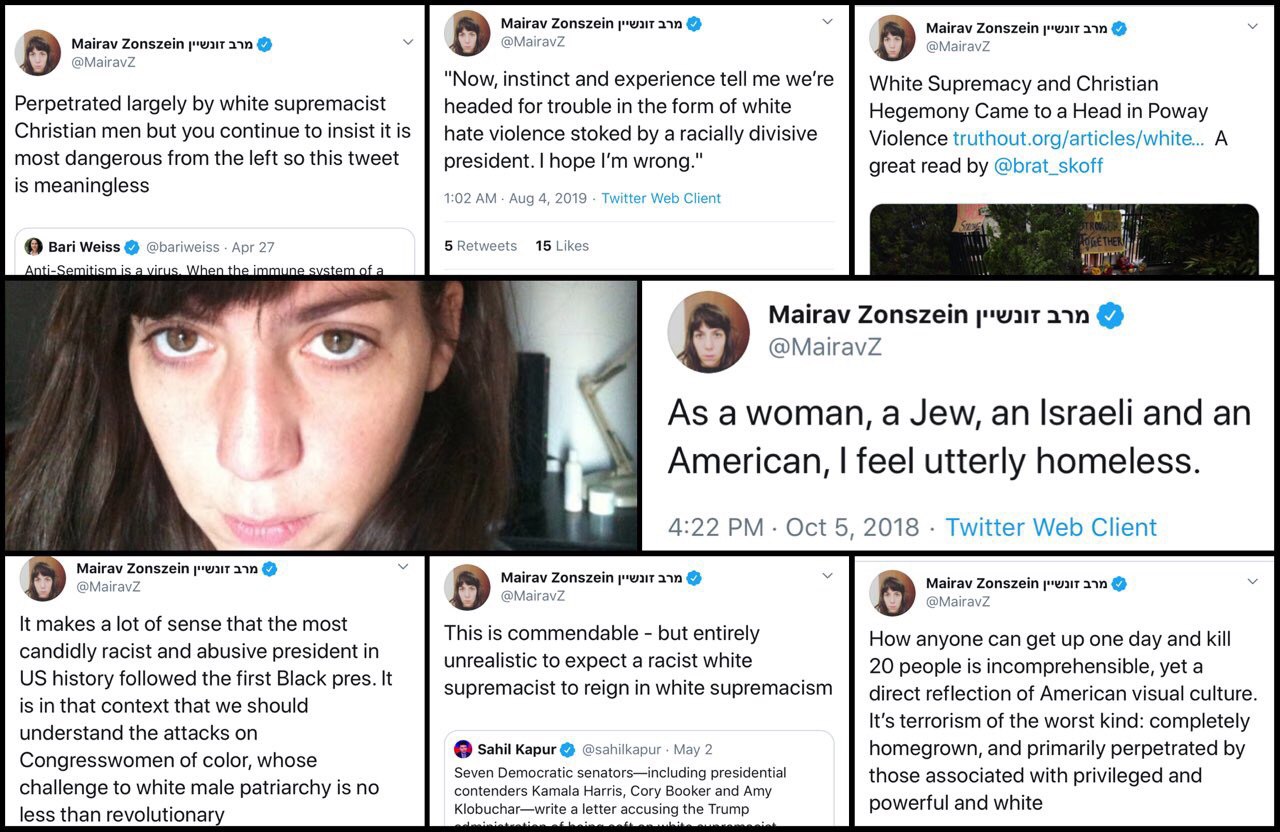The image size is (1280, 832).
Task: View the 5 Retweets count
Action: click(480, 246)
